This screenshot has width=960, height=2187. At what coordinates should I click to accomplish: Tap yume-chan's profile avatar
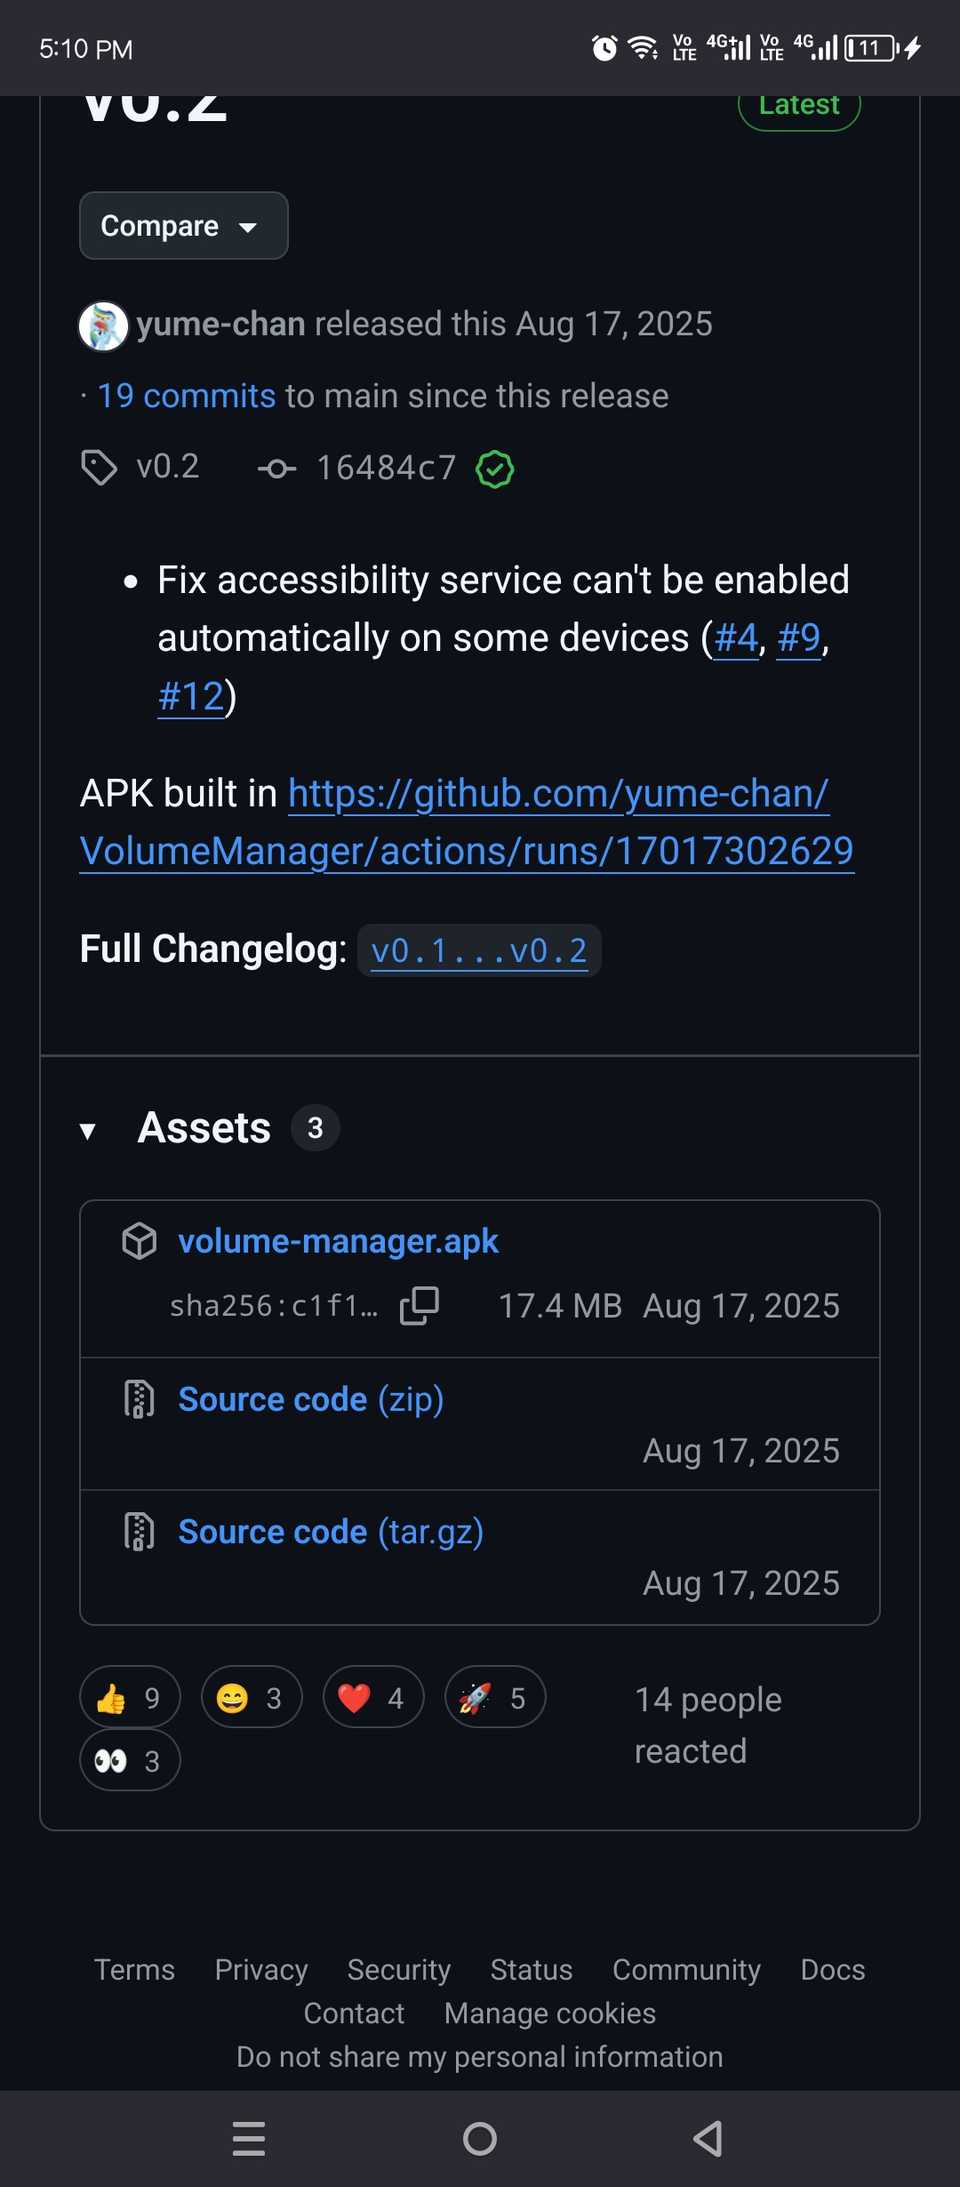coord(103,326)
